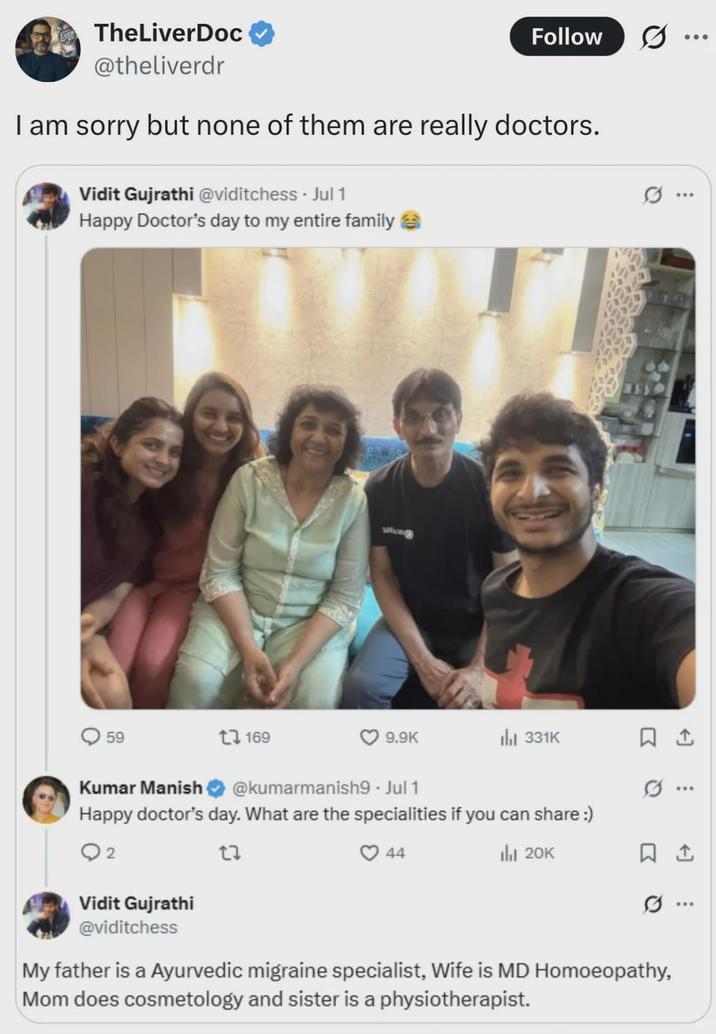Follow TheLiverDoc
This screenshot has height=1034, width=716.
coord(566,36)
